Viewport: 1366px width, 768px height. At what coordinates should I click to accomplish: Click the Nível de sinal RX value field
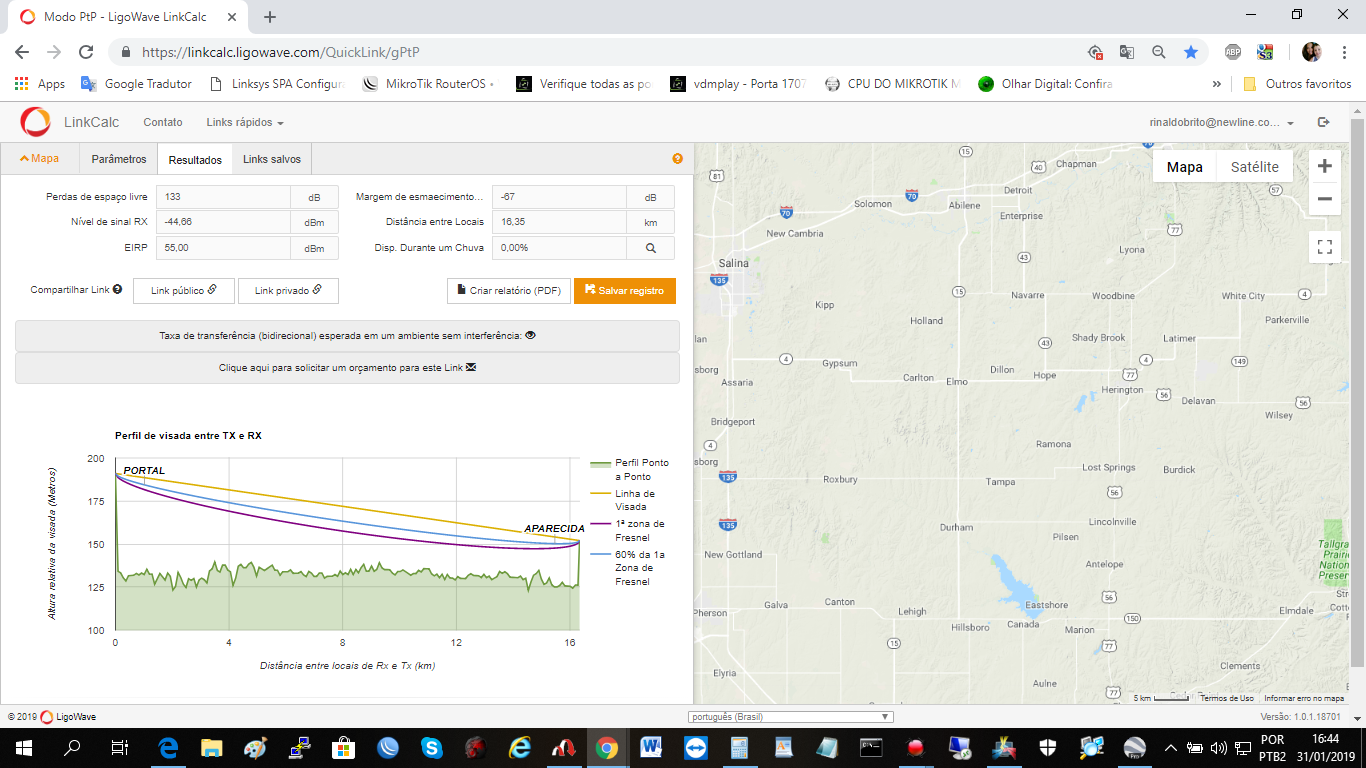point(224,222)
